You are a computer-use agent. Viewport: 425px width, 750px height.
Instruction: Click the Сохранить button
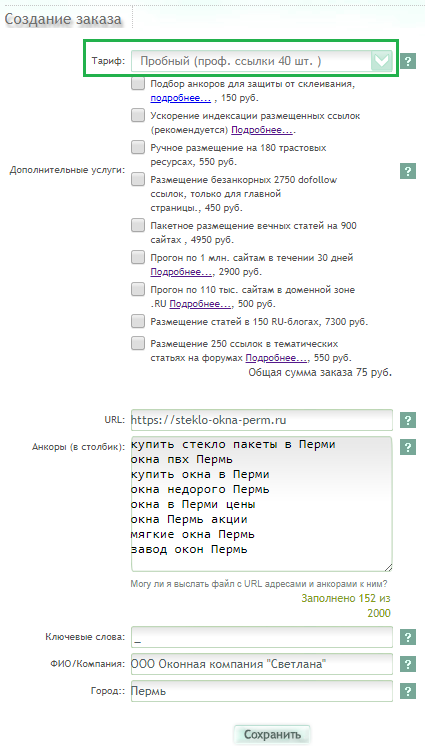pos(272,734)
